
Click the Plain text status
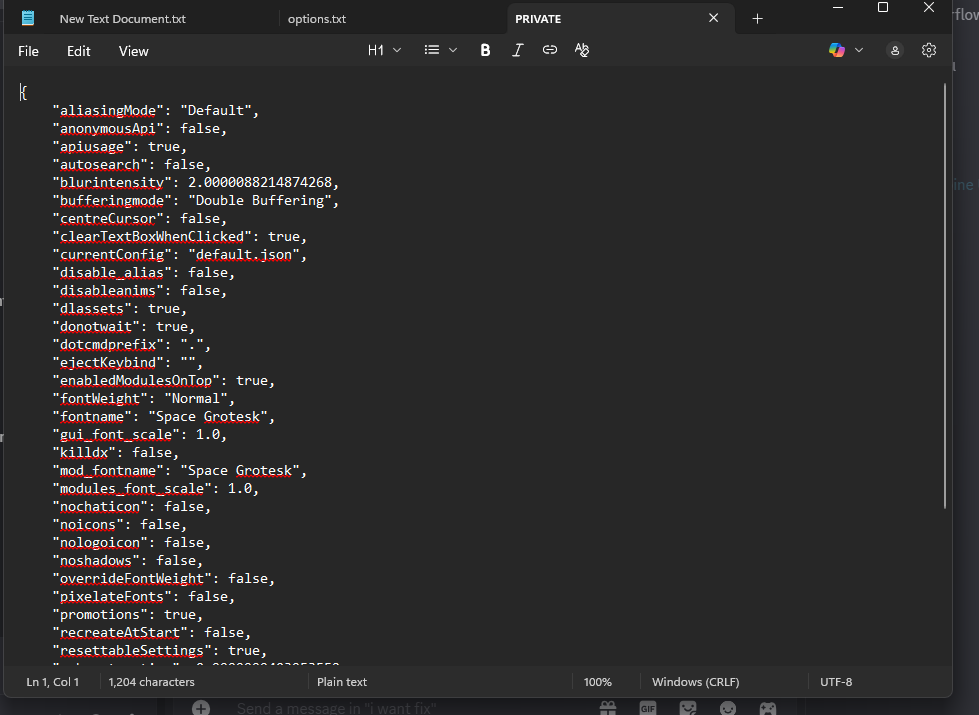pos(342,682)
